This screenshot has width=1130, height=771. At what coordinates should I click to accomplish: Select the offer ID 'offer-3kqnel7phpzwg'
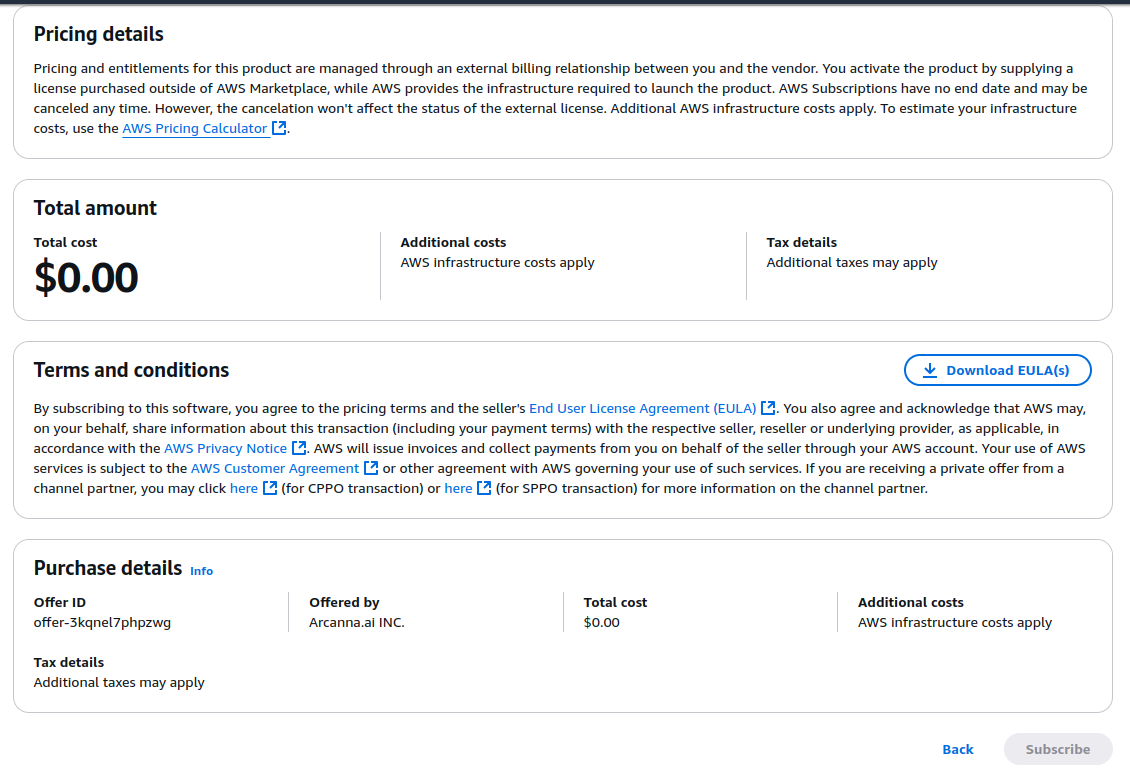pyautogui.click(x=102, y=623)
